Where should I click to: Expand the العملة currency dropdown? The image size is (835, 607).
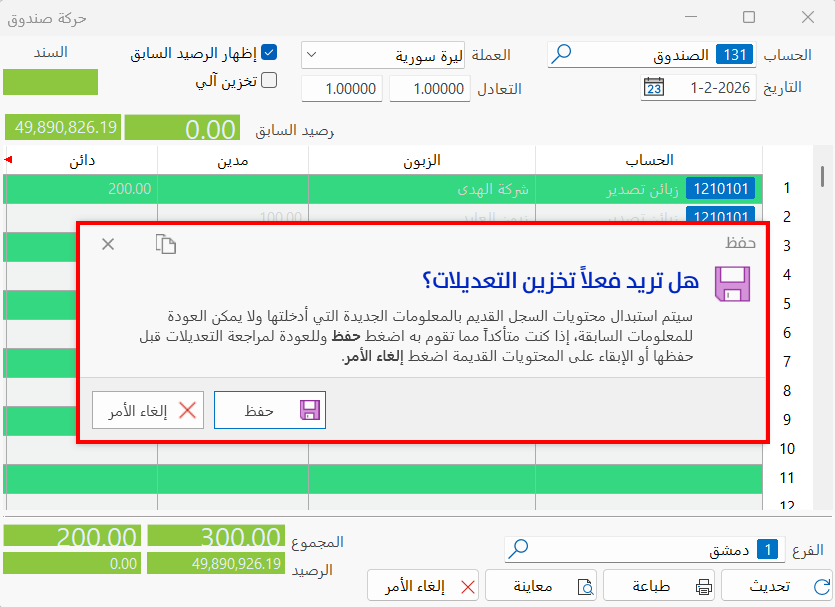click(312, 55)
